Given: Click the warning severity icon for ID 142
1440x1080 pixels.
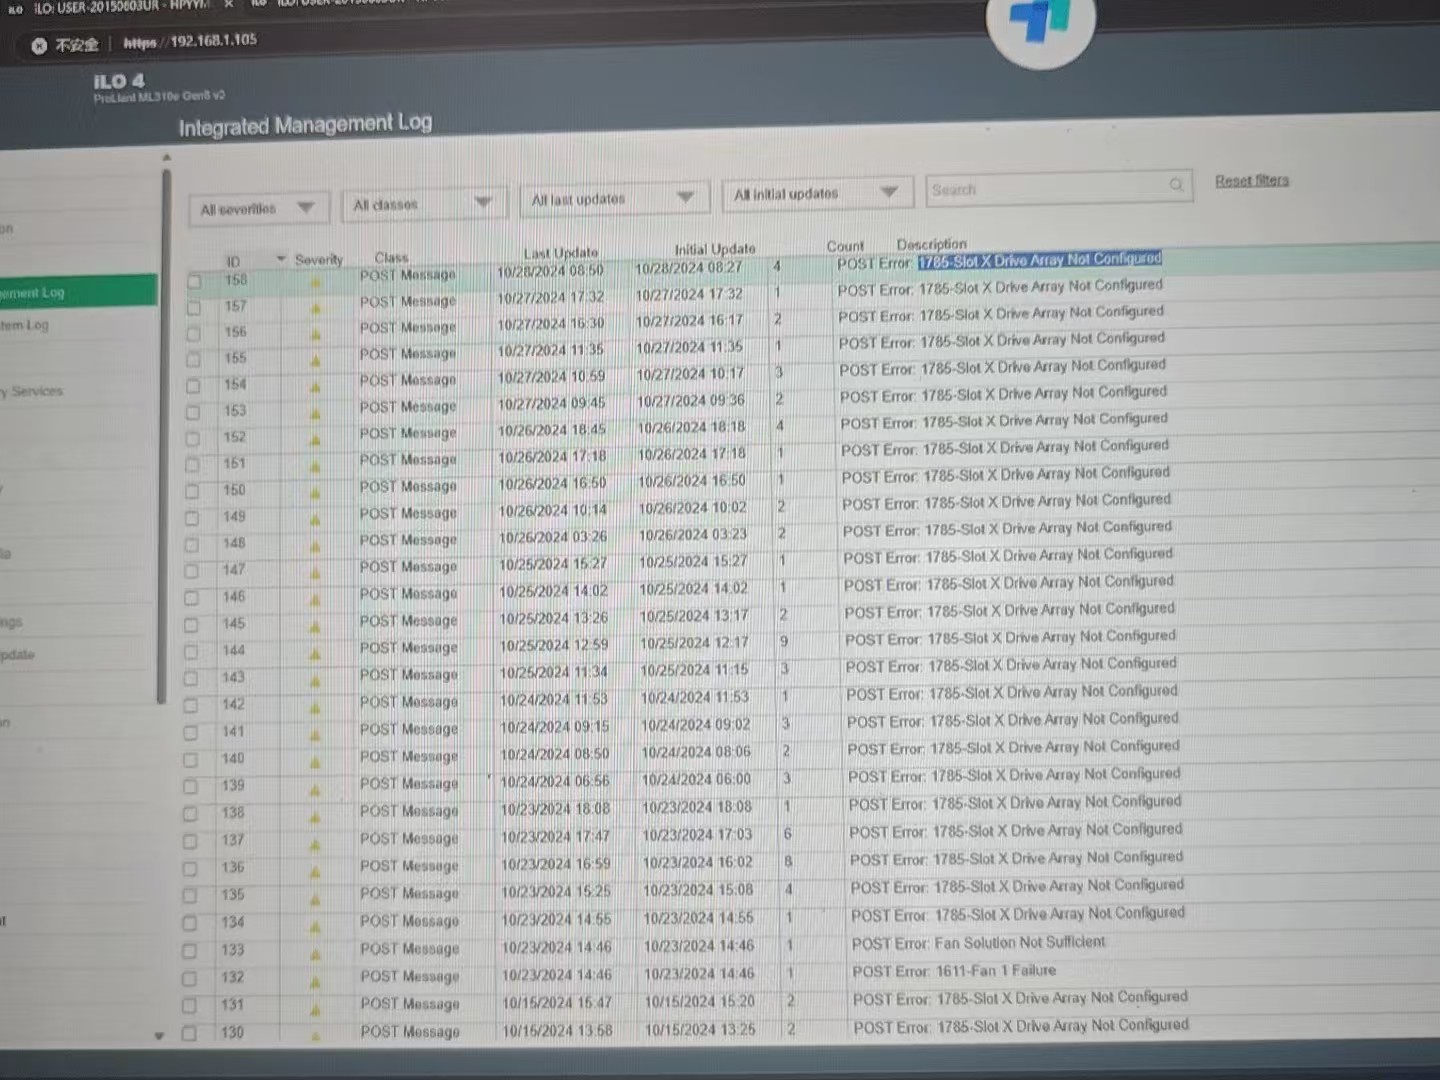Looking at the screenshot, I should click(316, 708).
